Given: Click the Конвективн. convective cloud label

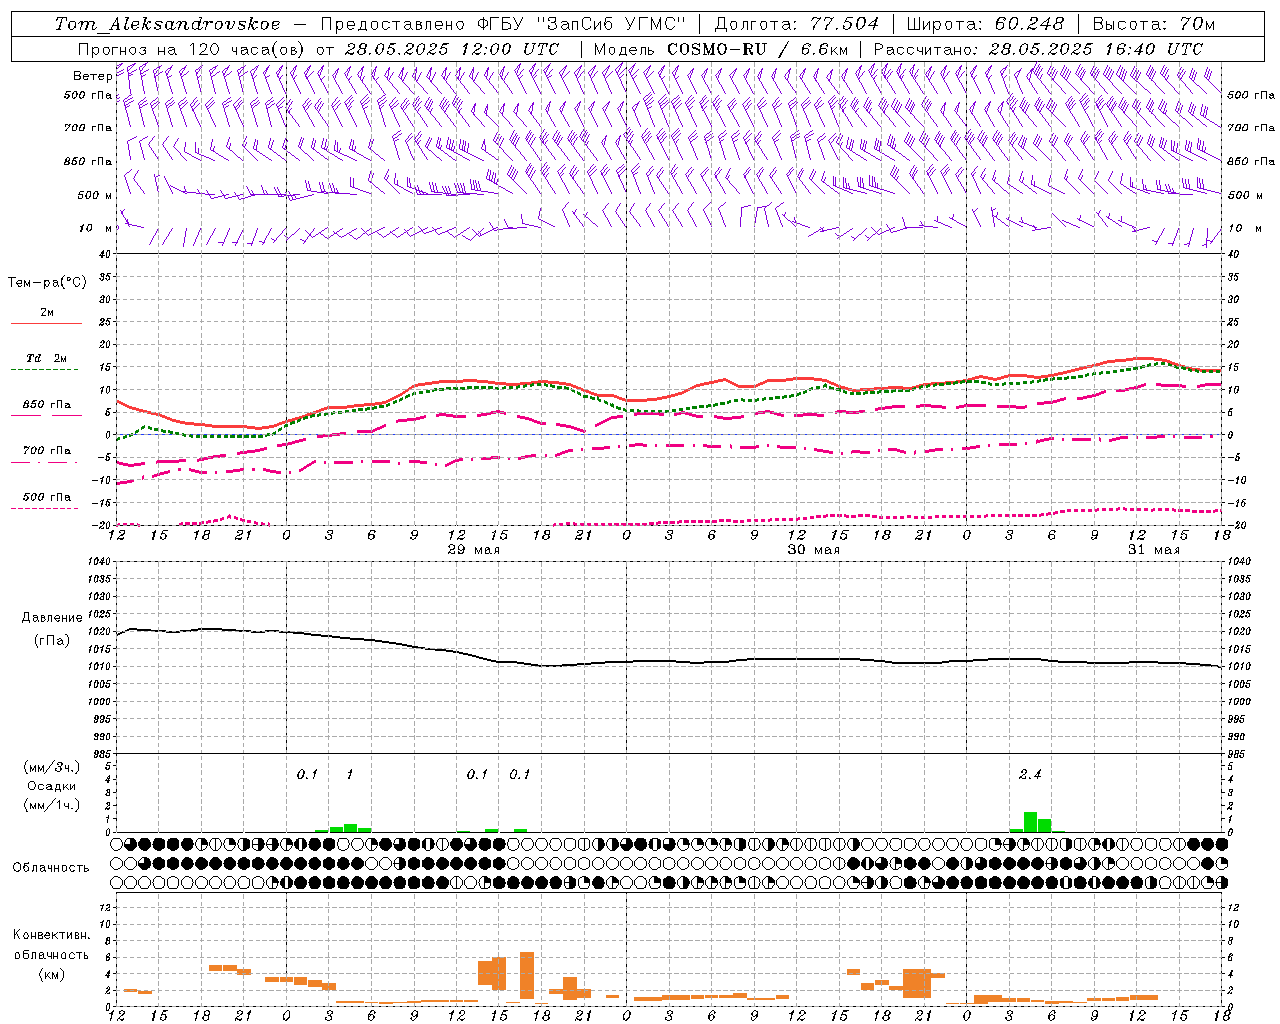Looking at the screenshot, I should (51, 935).
